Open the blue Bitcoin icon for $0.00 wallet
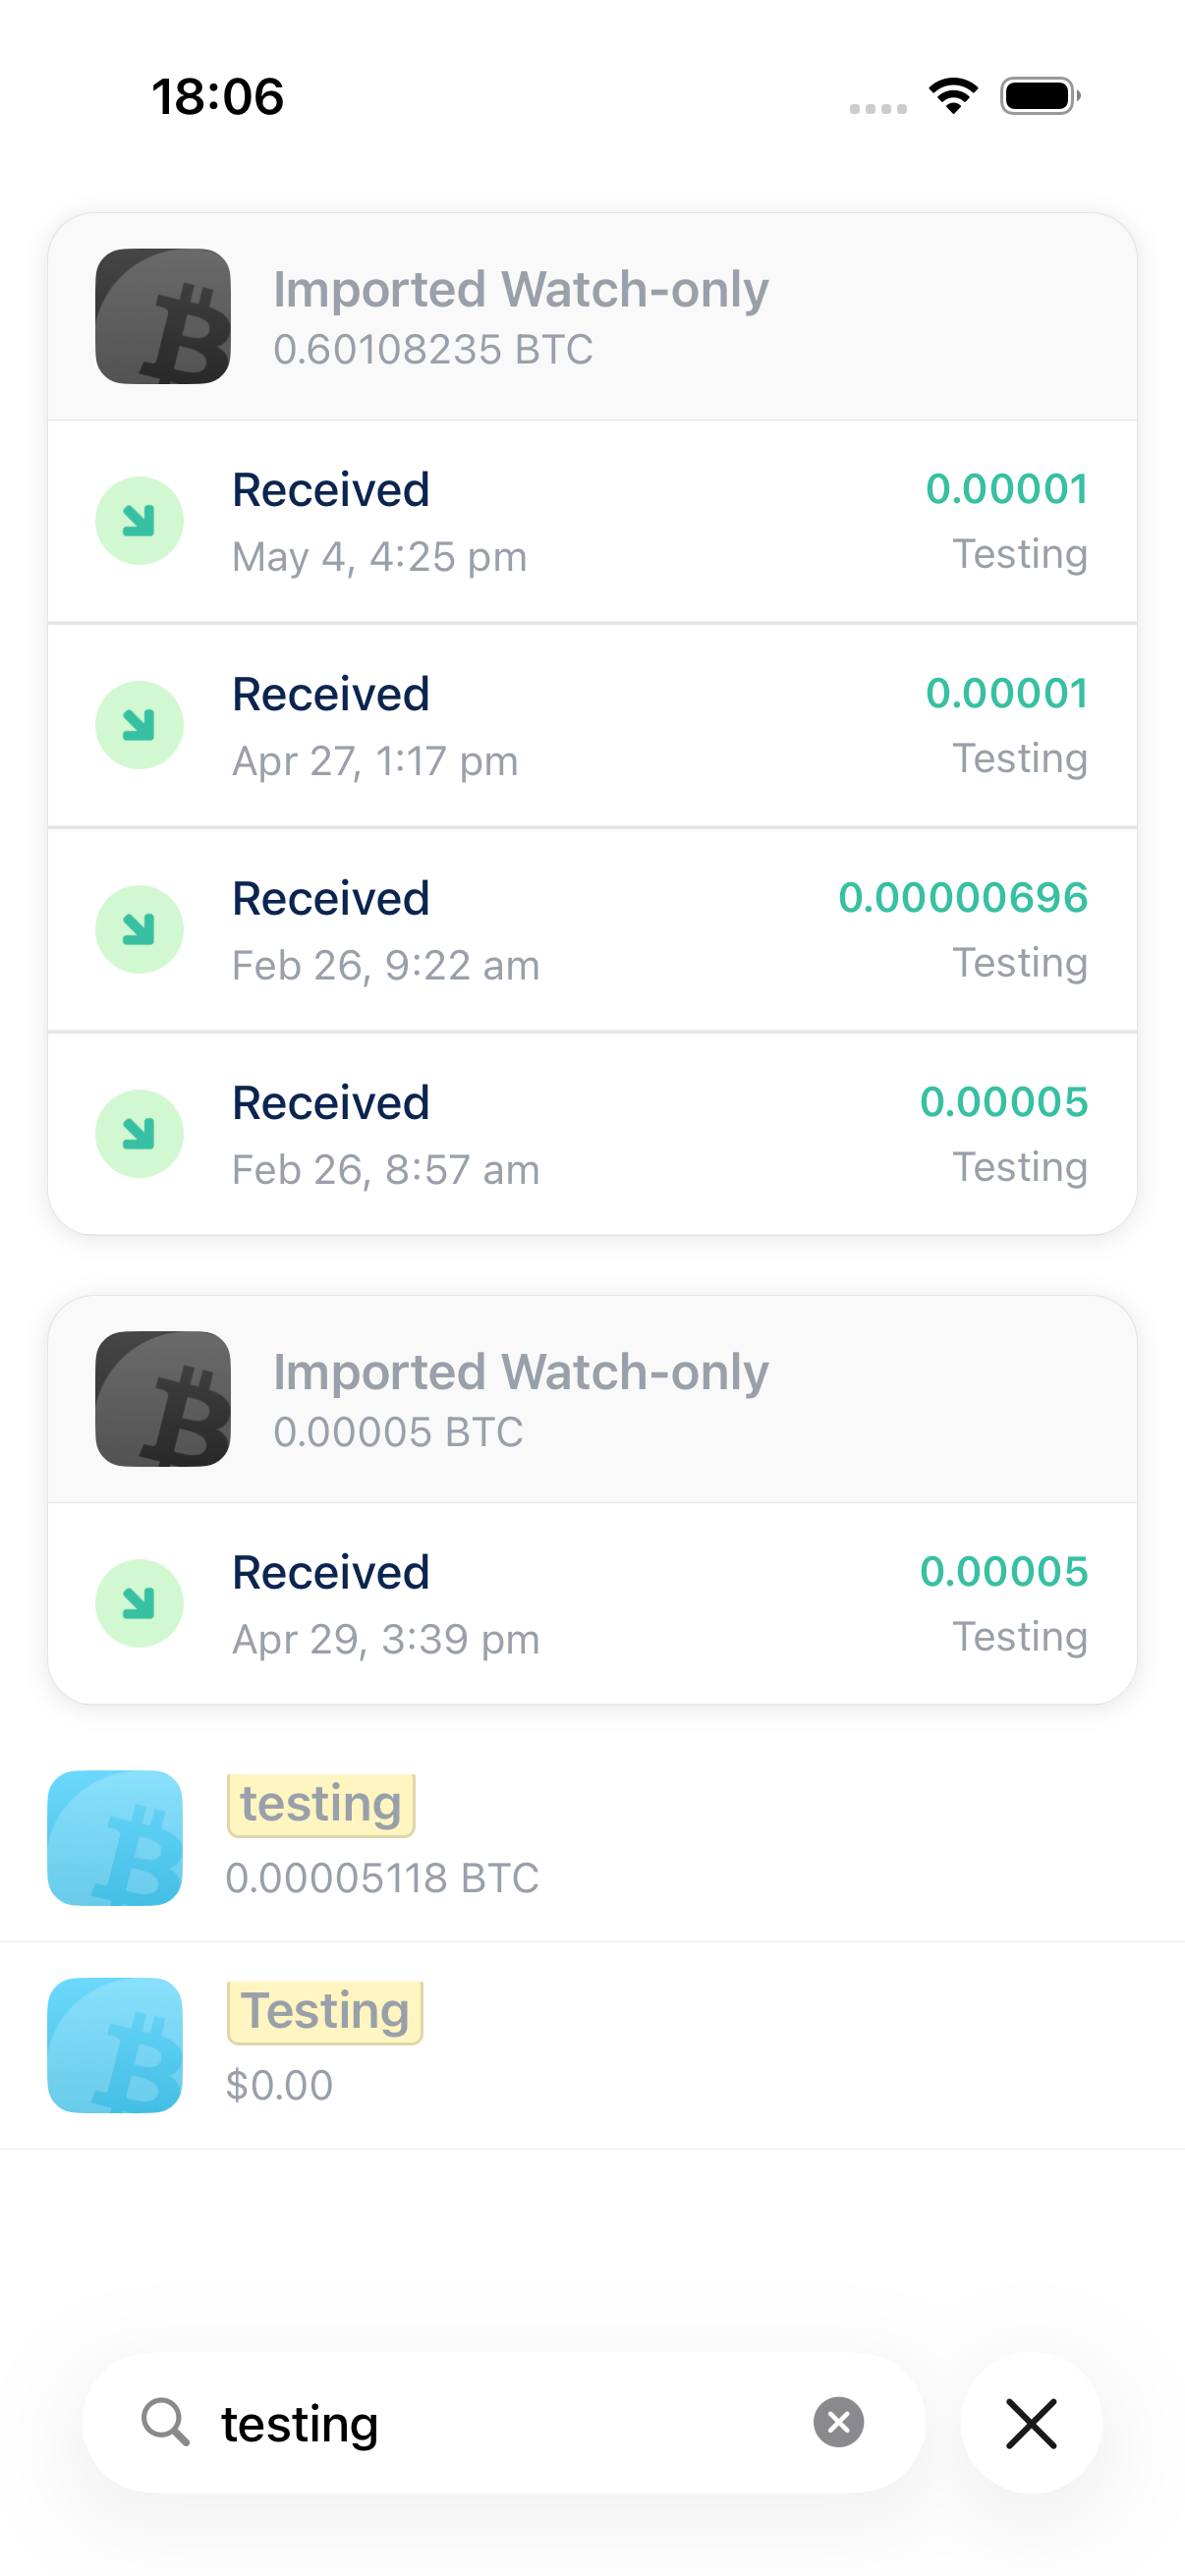1185x2576 pixels. coord(115,2045)
